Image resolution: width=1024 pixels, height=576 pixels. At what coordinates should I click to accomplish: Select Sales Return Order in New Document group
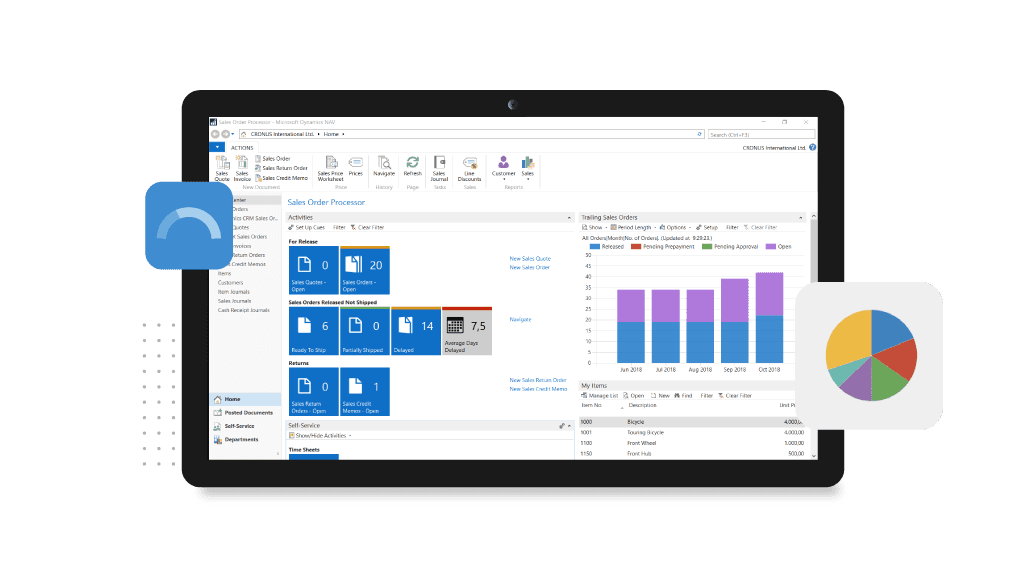coord(283,168)
